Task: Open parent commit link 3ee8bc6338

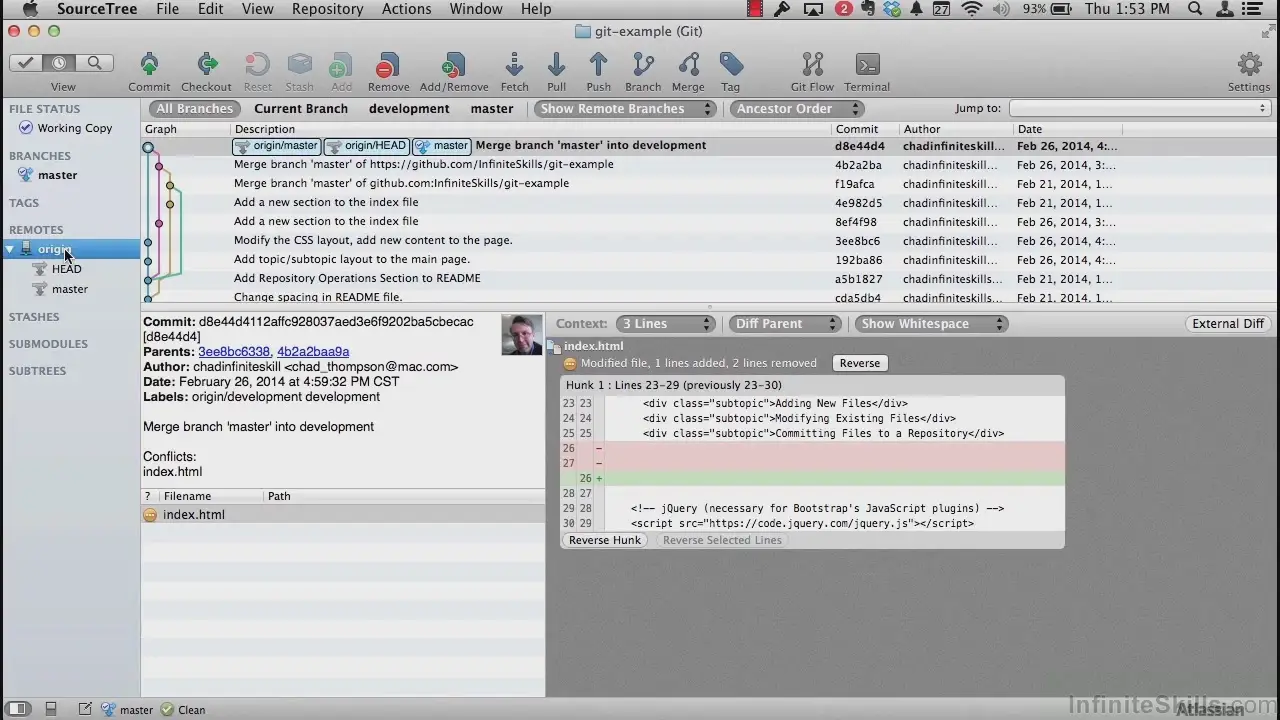Action: [234, 351]
